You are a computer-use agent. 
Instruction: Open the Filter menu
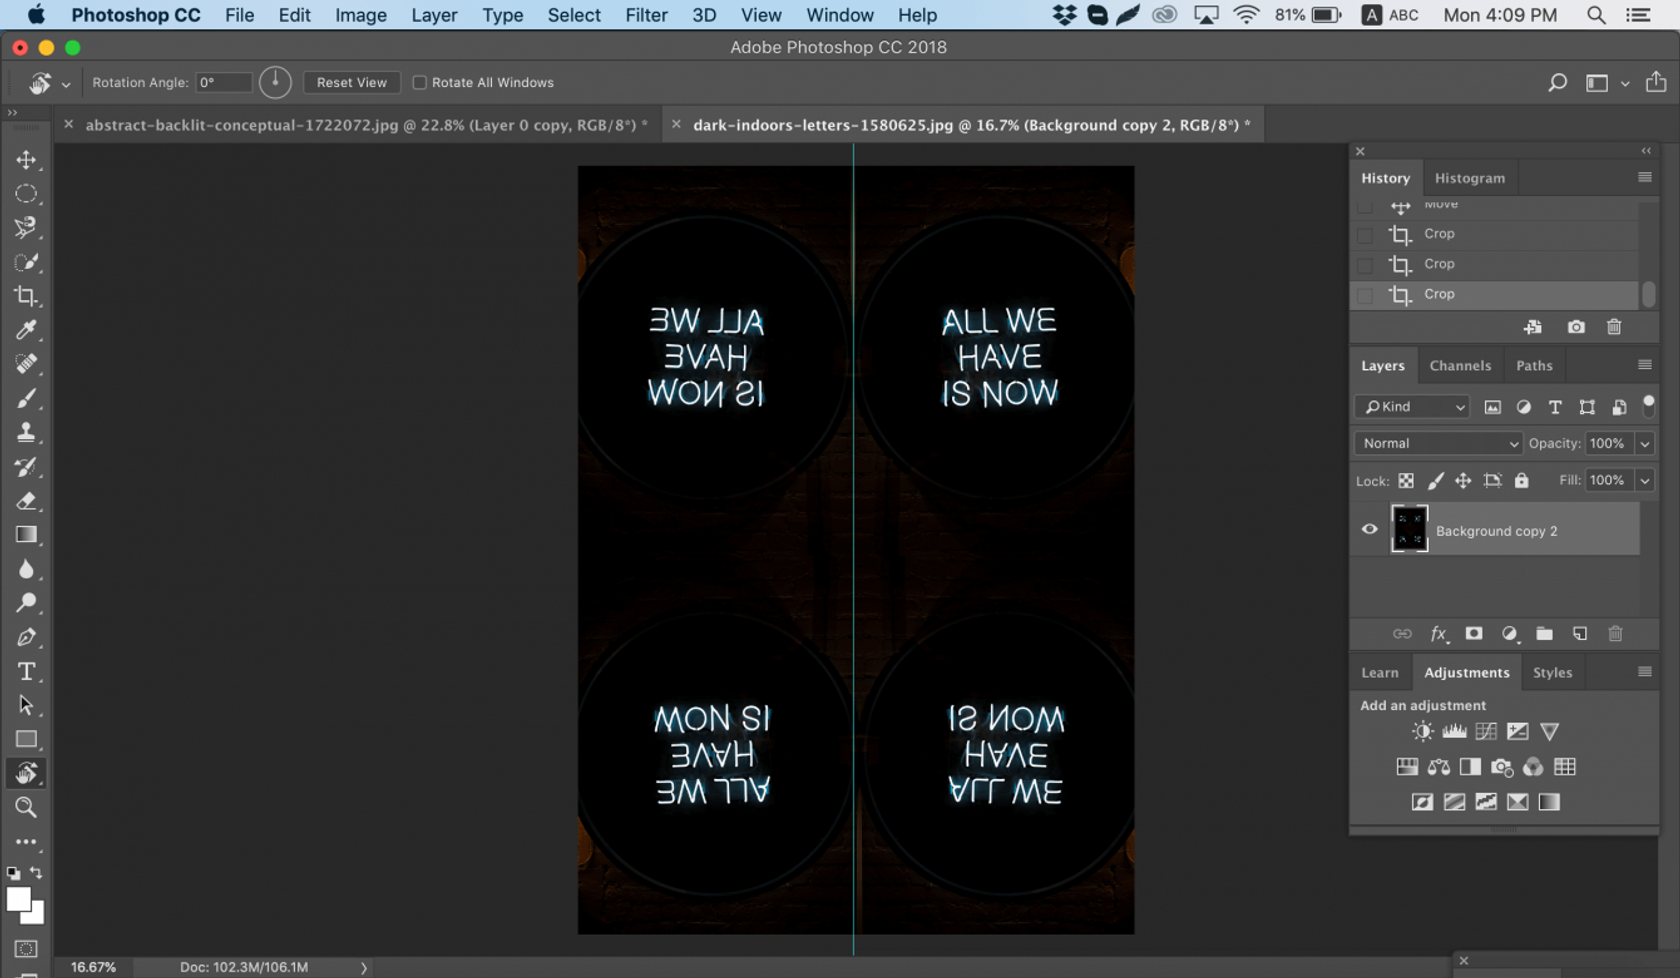pyautogui.click(x=646, y=15)
